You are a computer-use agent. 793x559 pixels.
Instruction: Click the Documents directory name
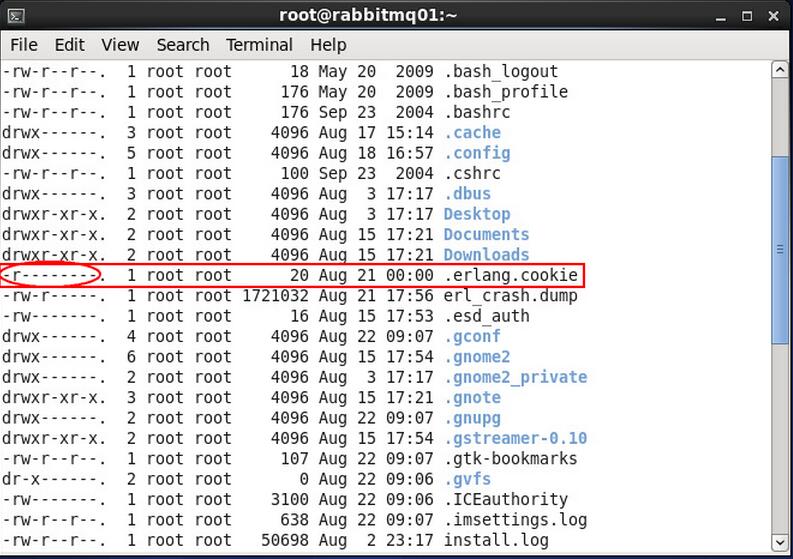(x=486, y=234)
